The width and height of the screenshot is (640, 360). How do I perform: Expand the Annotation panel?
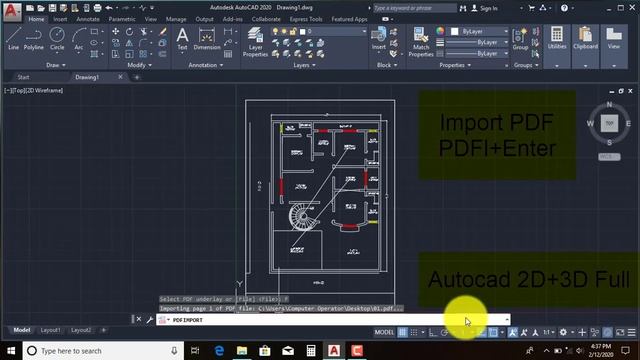pyautogui.click(x=206, y=65)
